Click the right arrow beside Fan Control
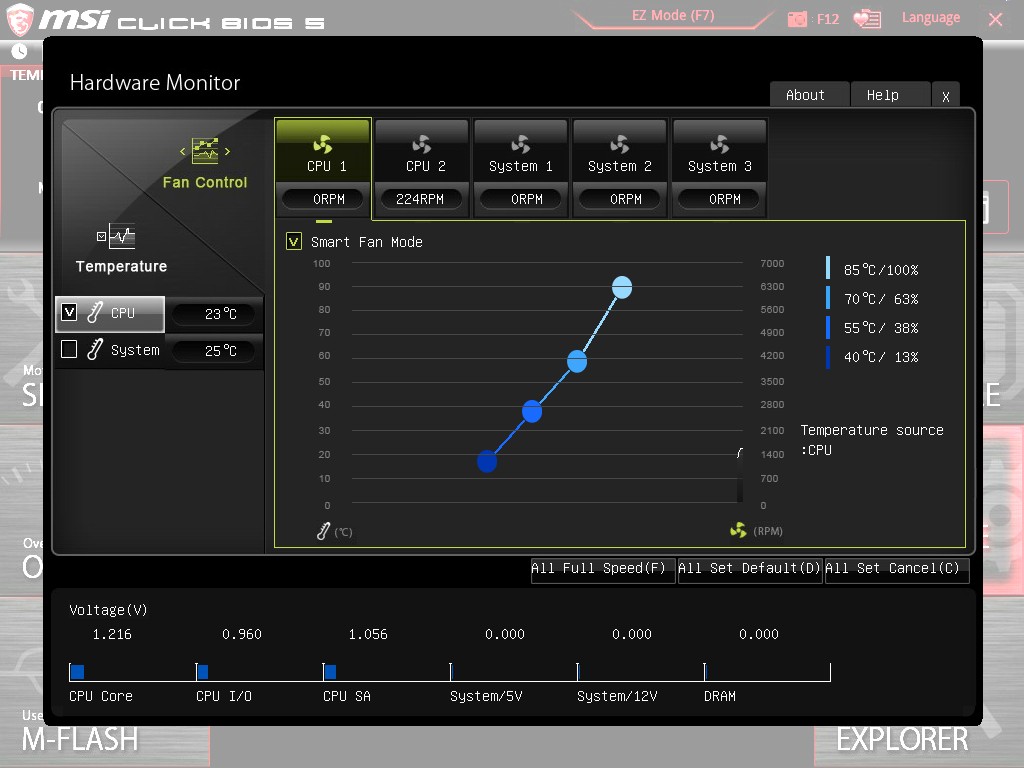1024x768 pixels. pos(227,152)
